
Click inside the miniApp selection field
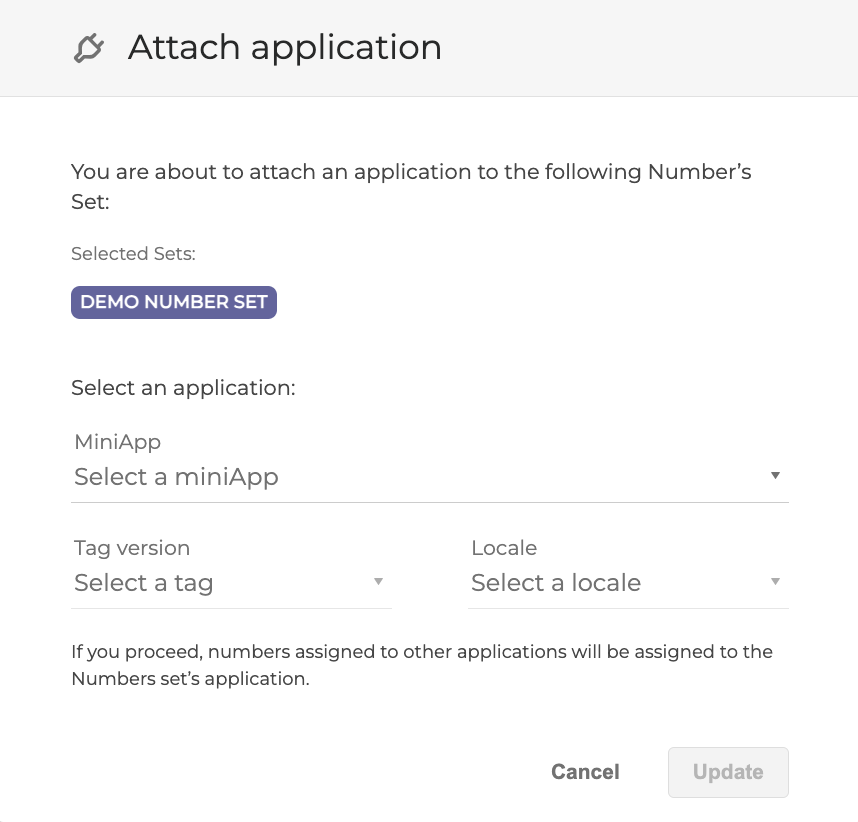point(300,477)
